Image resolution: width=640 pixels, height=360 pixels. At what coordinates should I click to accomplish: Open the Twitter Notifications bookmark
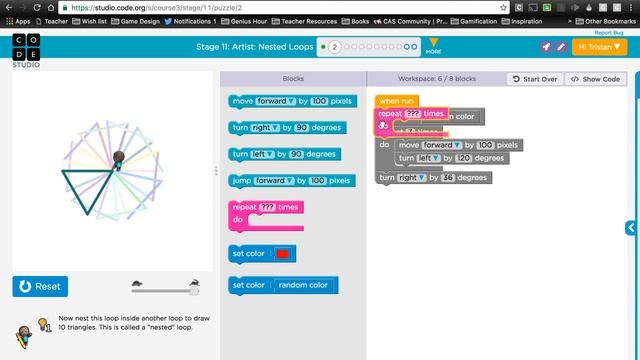190,21
